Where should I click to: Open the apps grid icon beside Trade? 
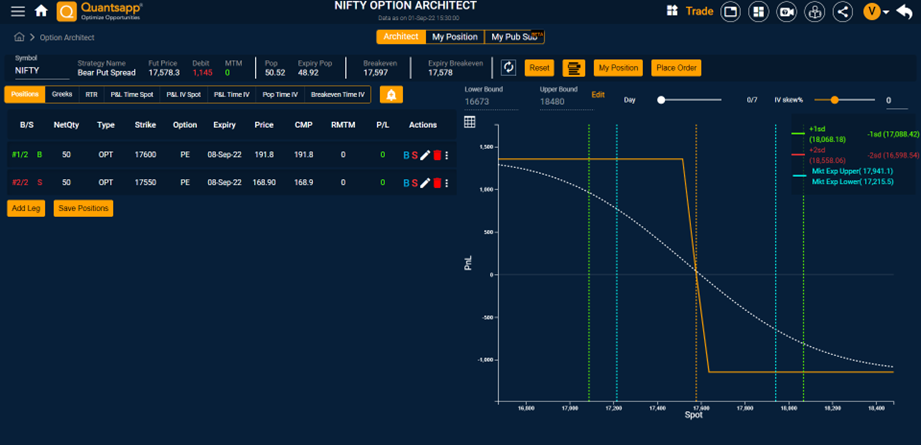coord(673,11)
